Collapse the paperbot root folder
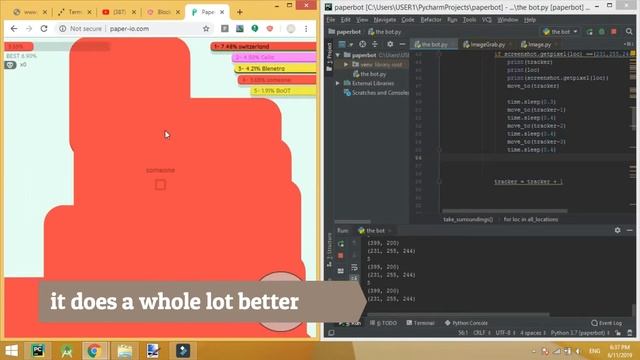 coord(338,55)
